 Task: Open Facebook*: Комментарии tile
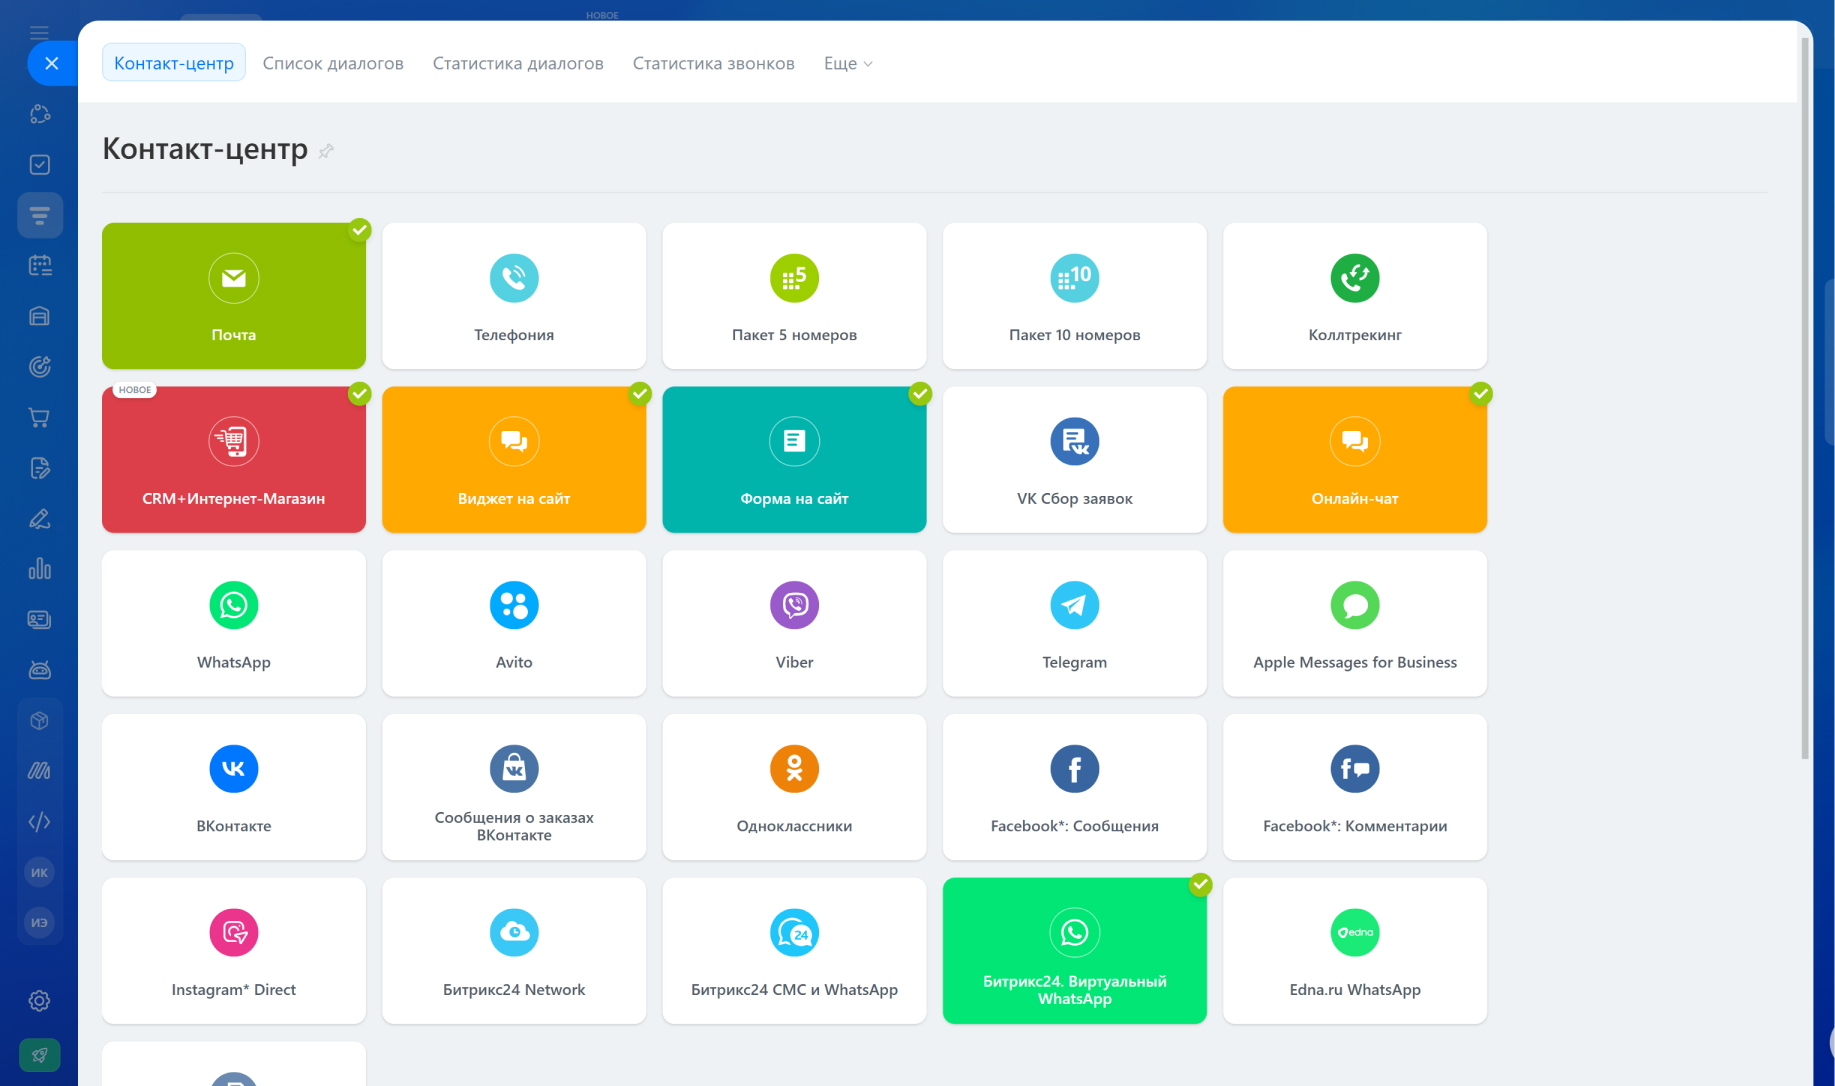[1355, 787]
